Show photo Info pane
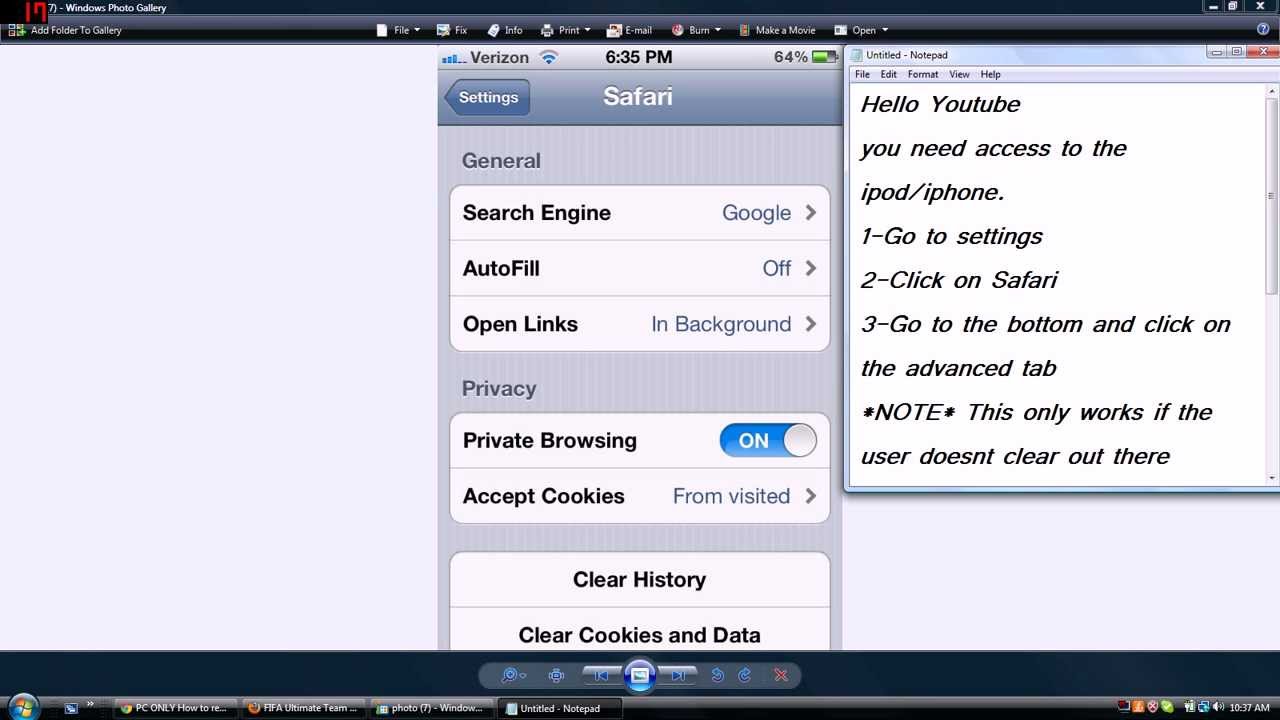The image size is (1280, 720). (x=505, y=30)
